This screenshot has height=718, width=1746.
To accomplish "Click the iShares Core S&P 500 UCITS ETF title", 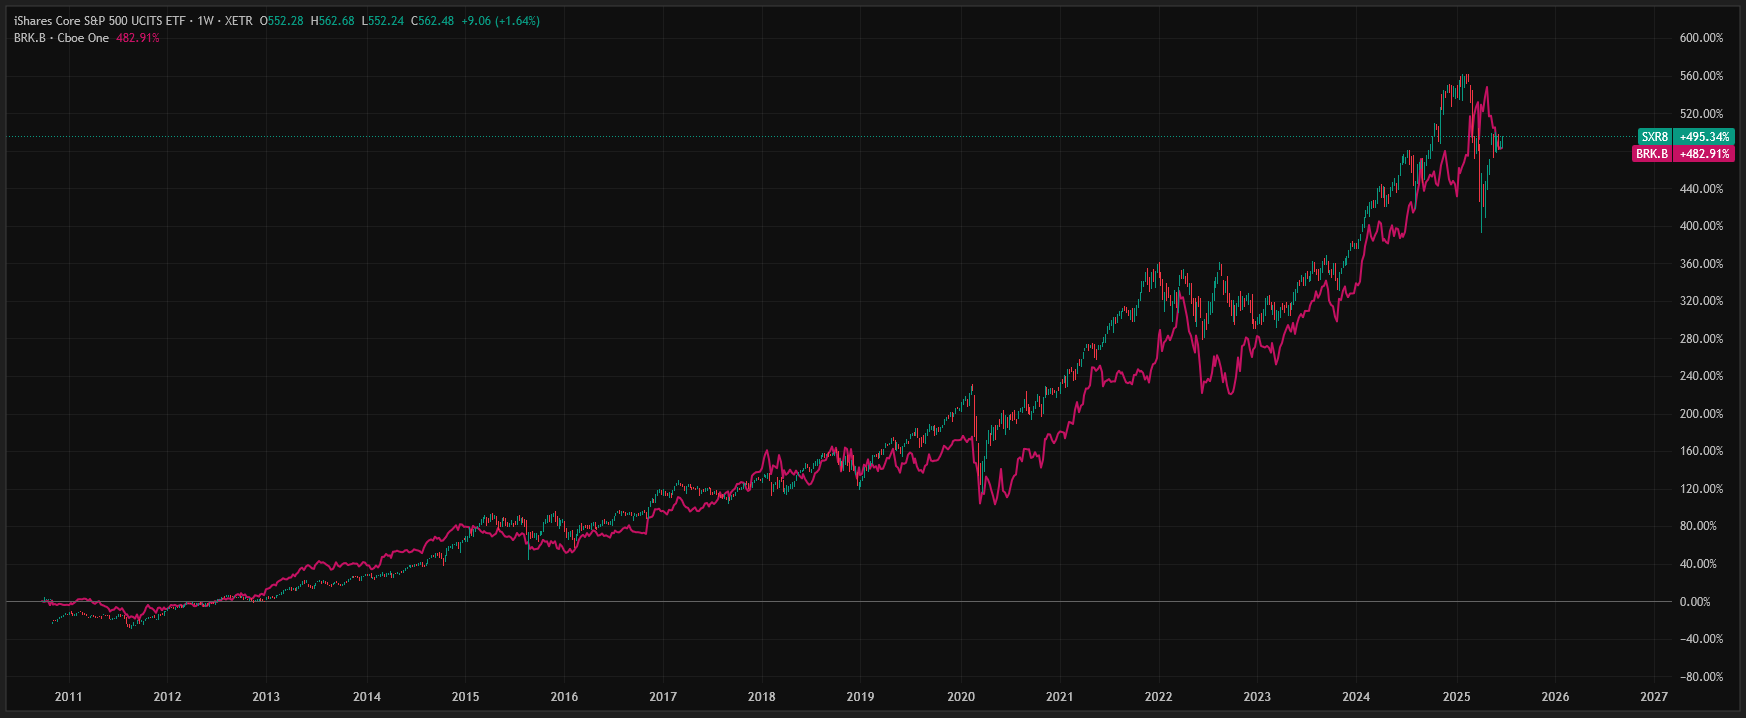I will 101,21.
